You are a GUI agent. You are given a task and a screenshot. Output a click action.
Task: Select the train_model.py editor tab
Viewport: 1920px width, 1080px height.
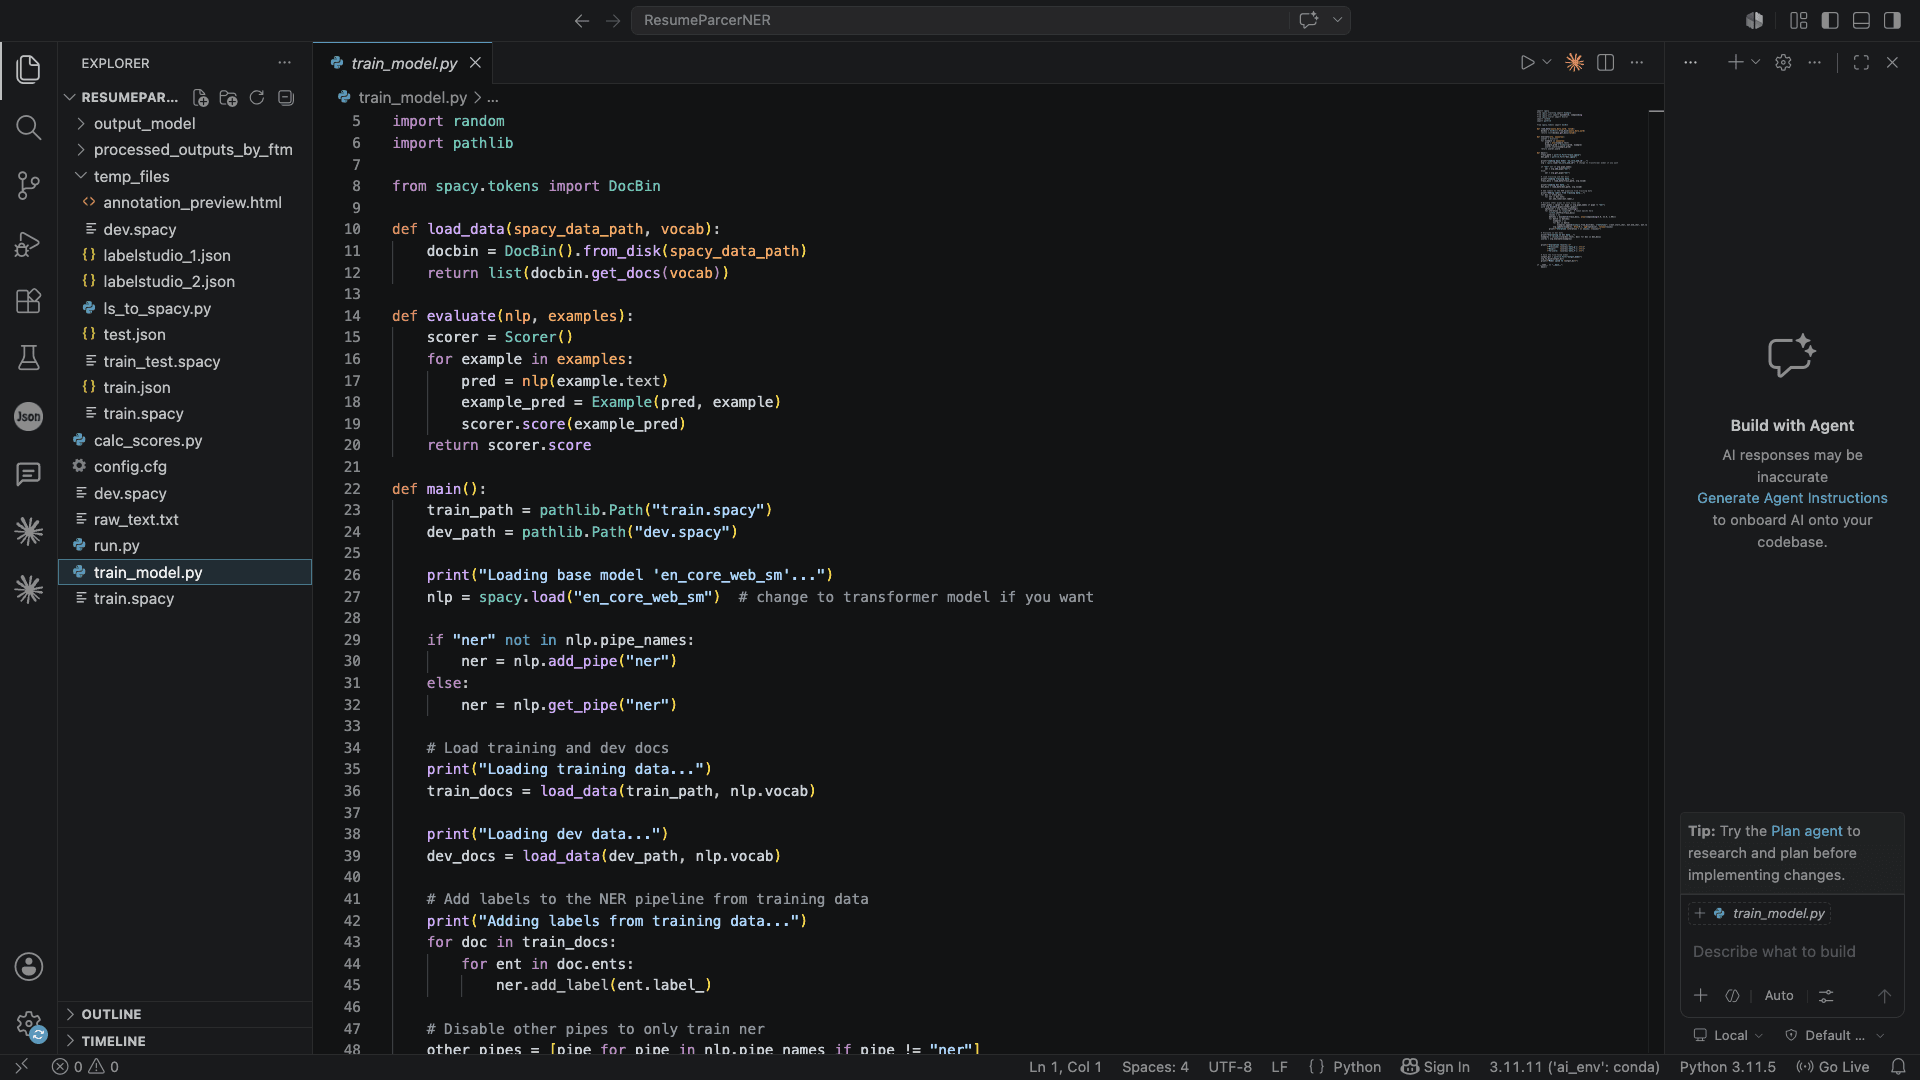[403, 63]
